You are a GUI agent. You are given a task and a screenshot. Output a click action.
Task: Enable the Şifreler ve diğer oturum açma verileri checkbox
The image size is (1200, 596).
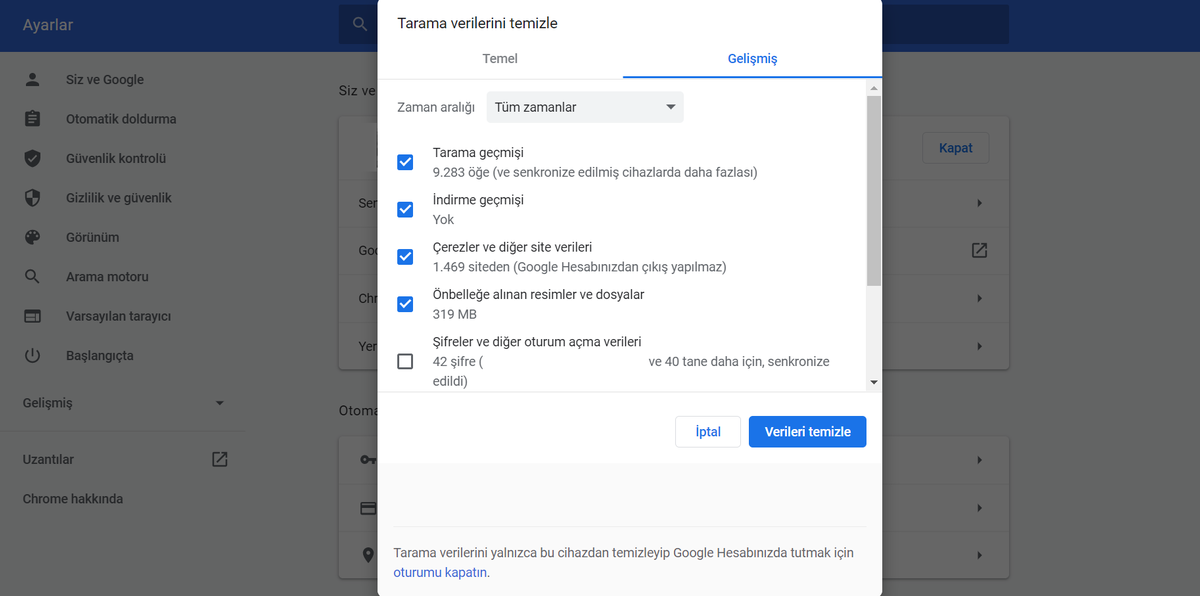pyautogui.click(x=405, y=361)
